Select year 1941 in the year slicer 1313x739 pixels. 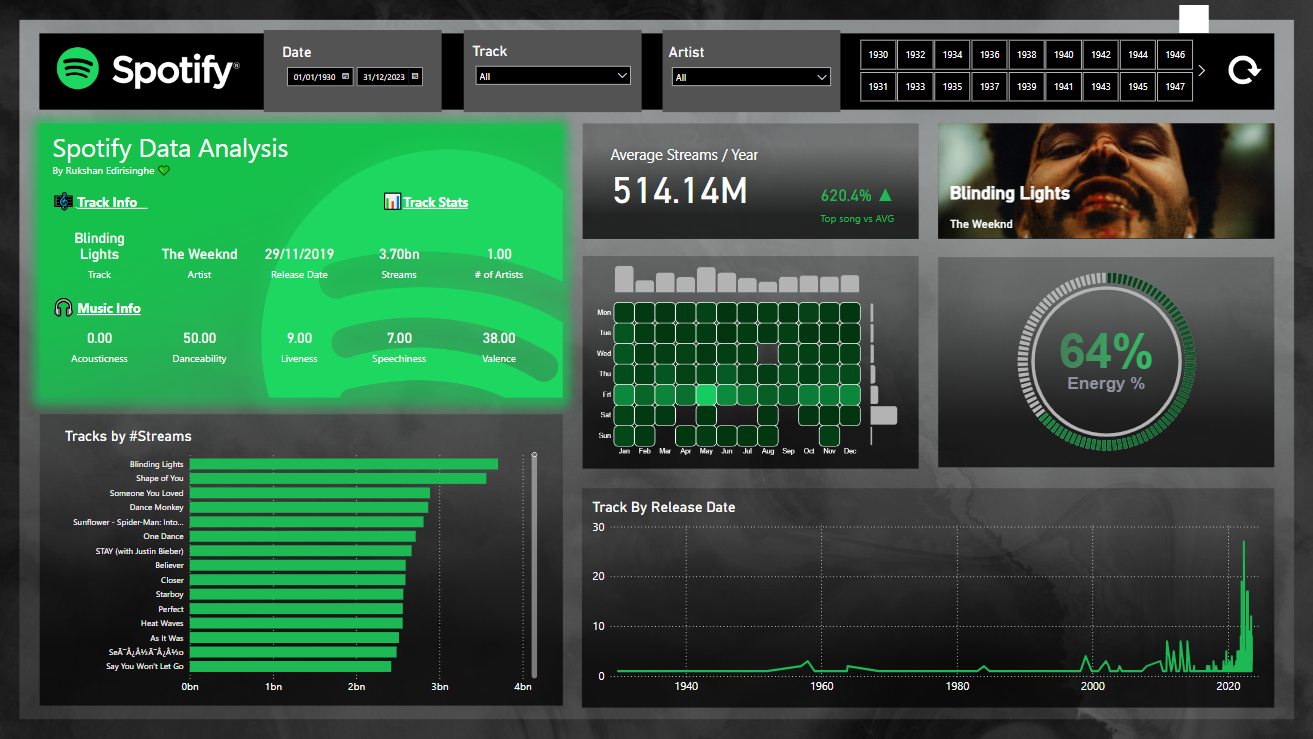point(1063,86)
